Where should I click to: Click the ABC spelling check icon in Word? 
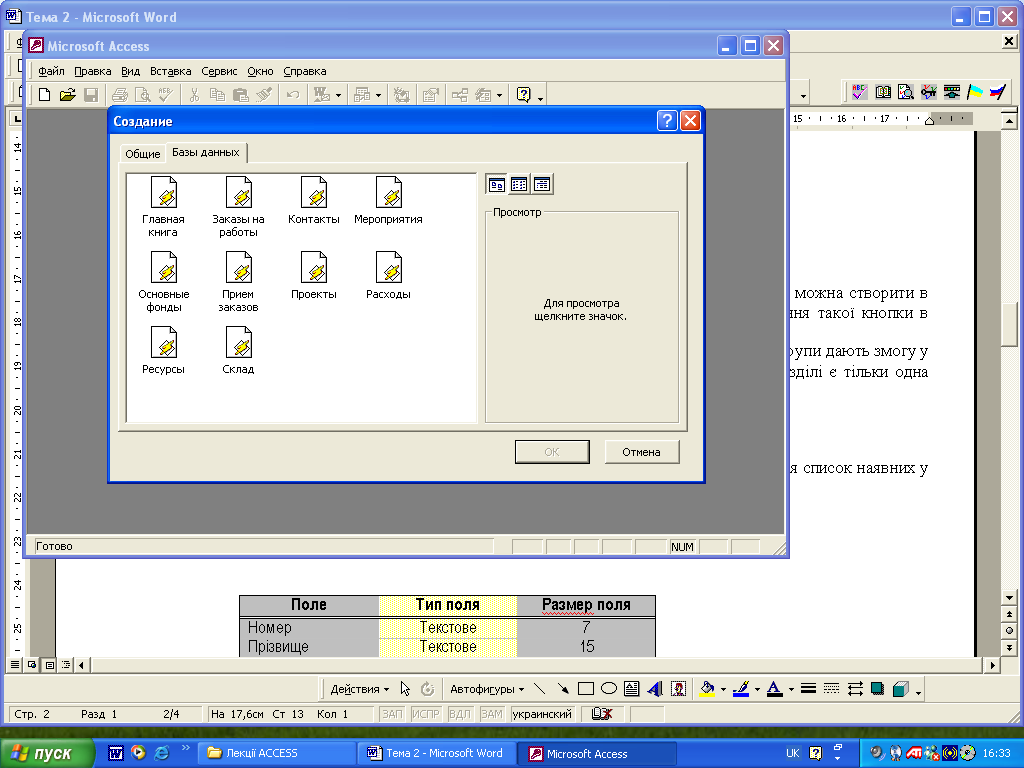pyautogui.click(x=859, y=92)
